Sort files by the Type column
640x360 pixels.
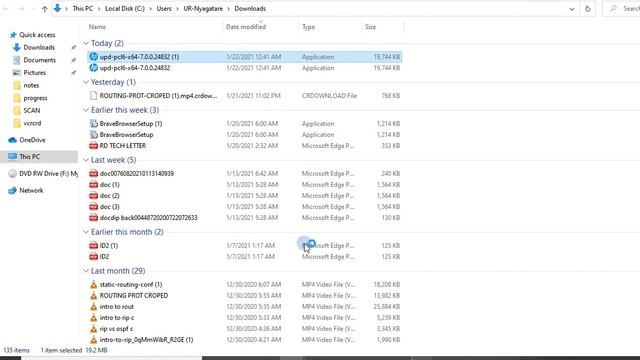[x=309, y=27]
